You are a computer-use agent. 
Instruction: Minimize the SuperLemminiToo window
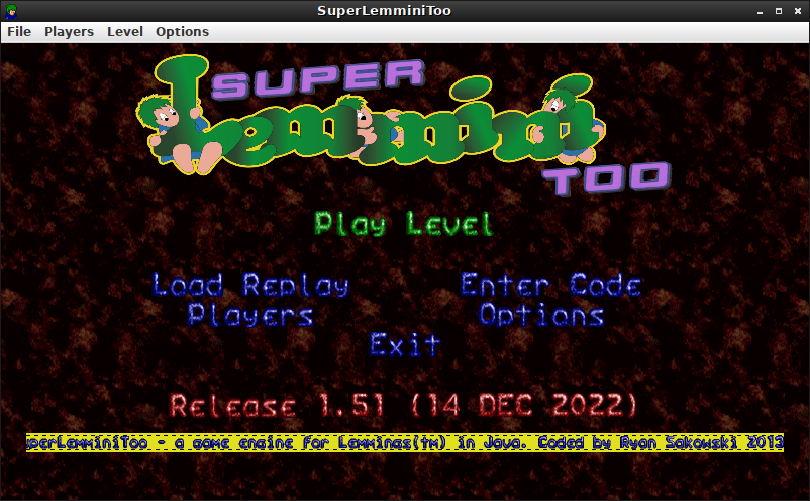[760, 11]
